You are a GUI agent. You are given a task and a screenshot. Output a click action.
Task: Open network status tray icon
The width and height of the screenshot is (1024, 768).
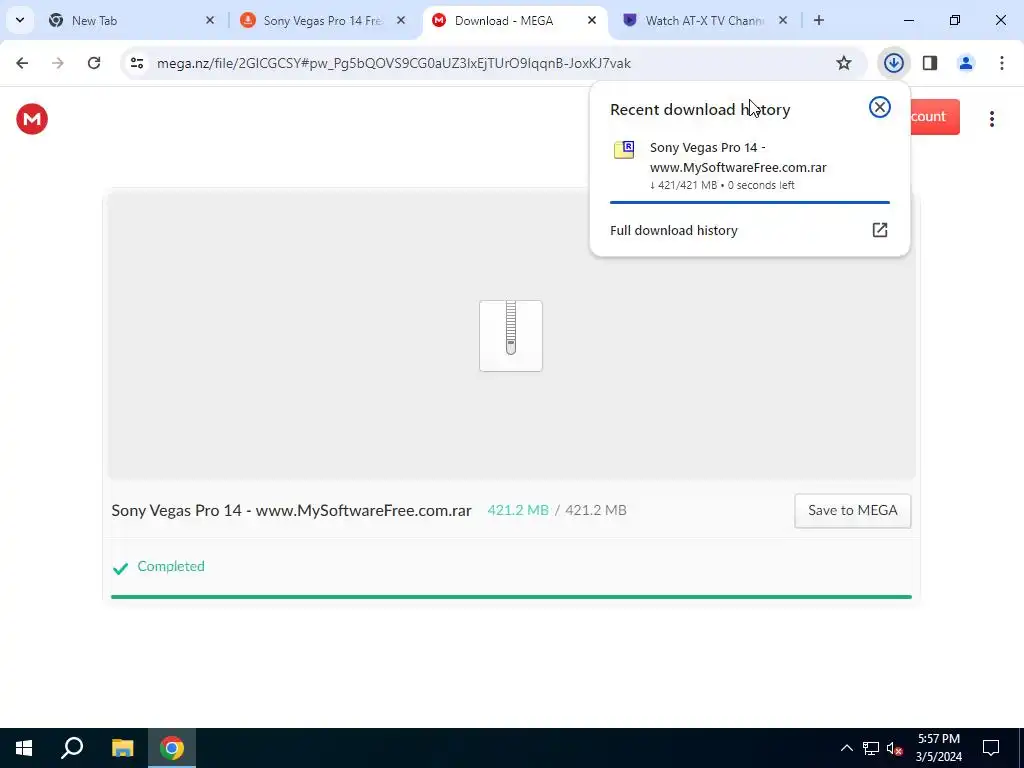click(x=871, y=748)
